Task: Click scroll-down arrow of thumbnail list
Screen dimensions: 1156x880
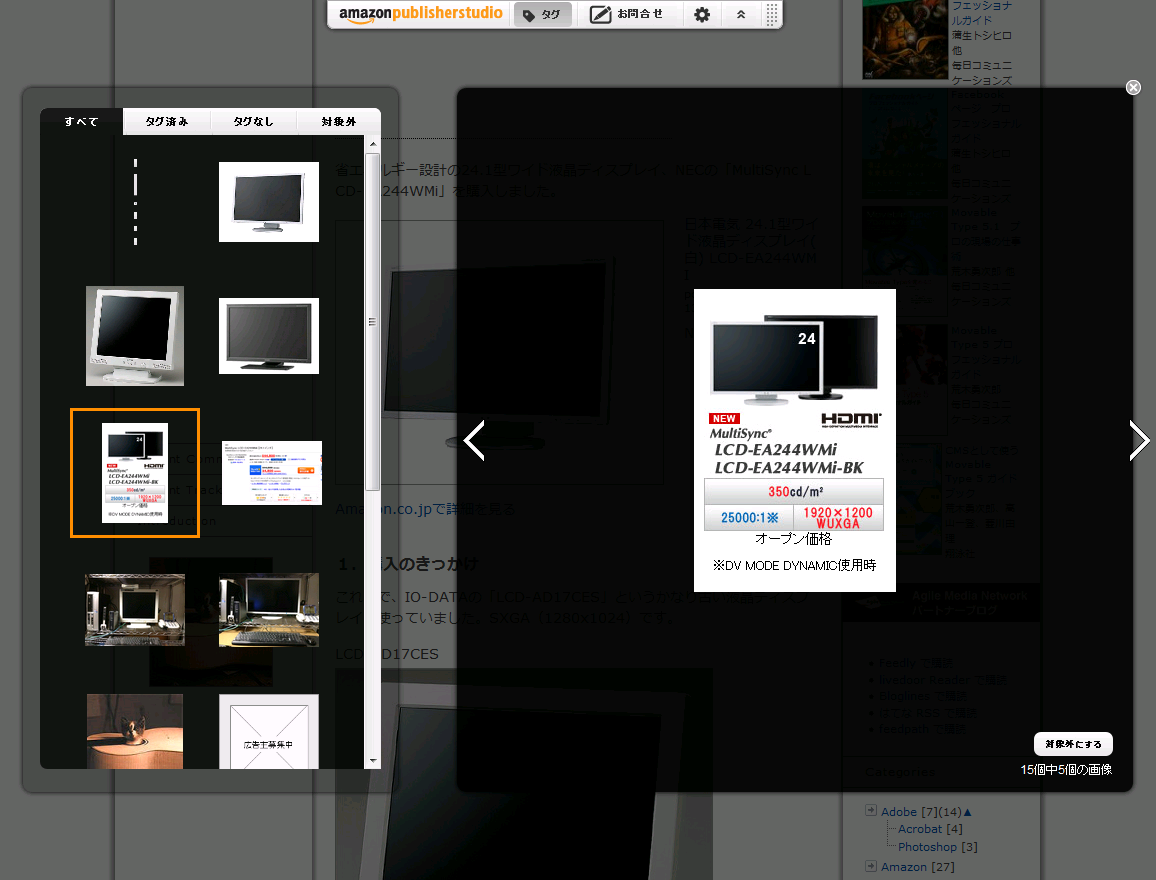Action: tap(373, 760)
